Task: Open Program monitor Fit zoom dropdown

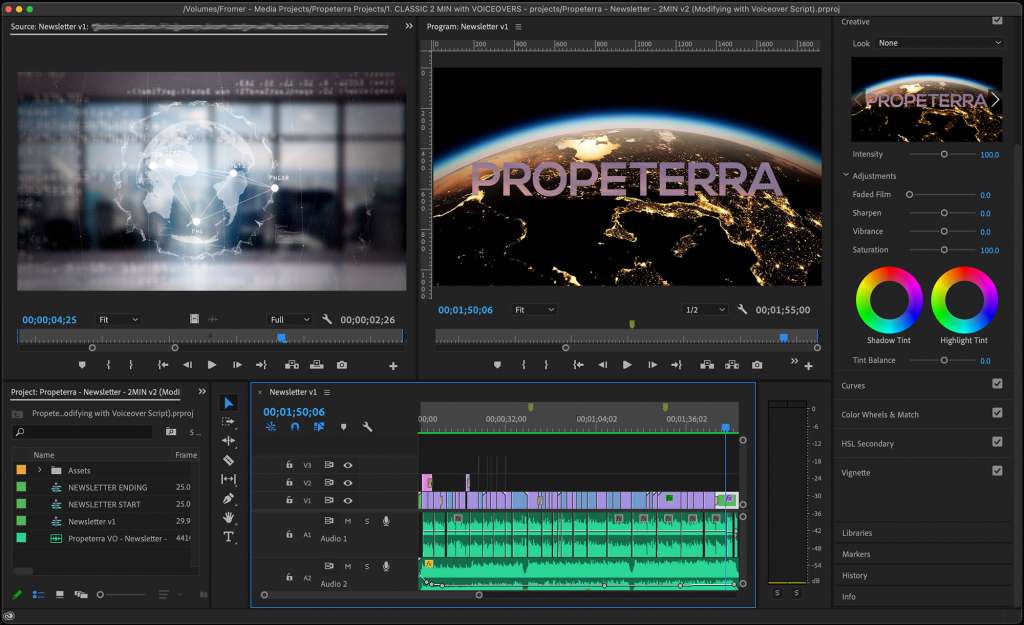Action: click(x=534, y=310)
